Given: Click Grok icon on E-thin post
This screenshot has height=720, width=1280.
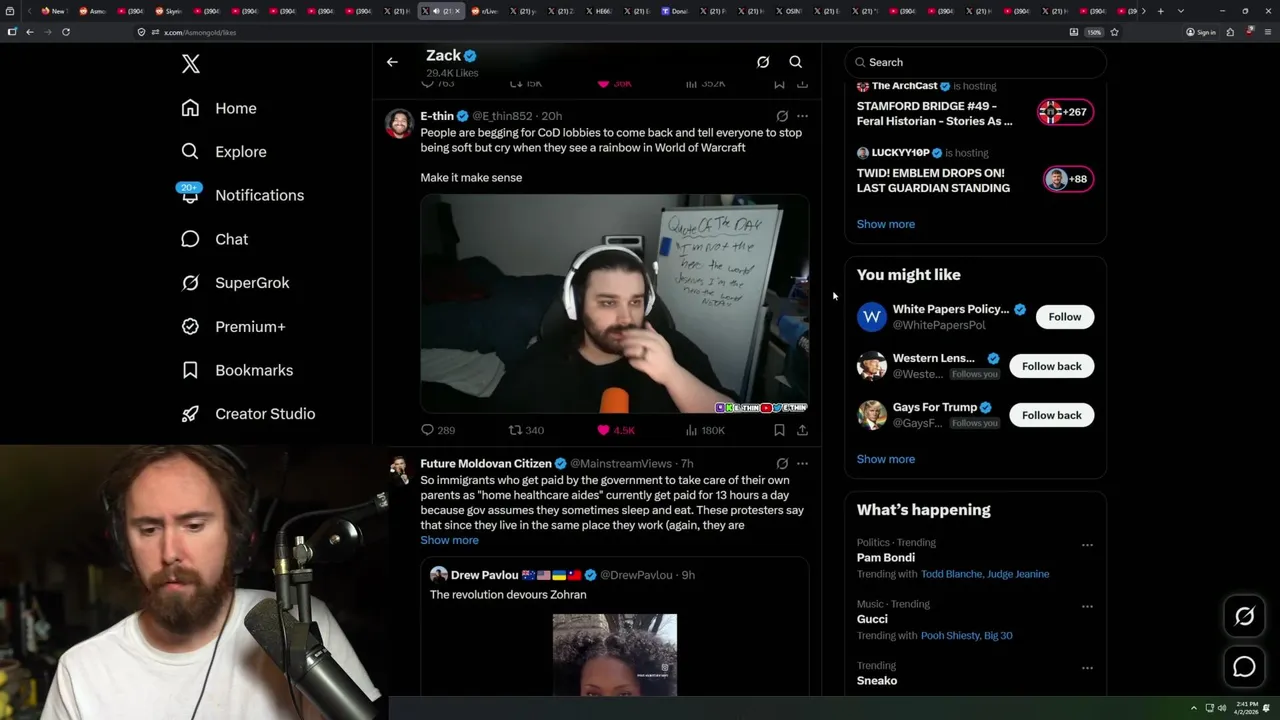Looking at the screenshot, I should [782, 116].
